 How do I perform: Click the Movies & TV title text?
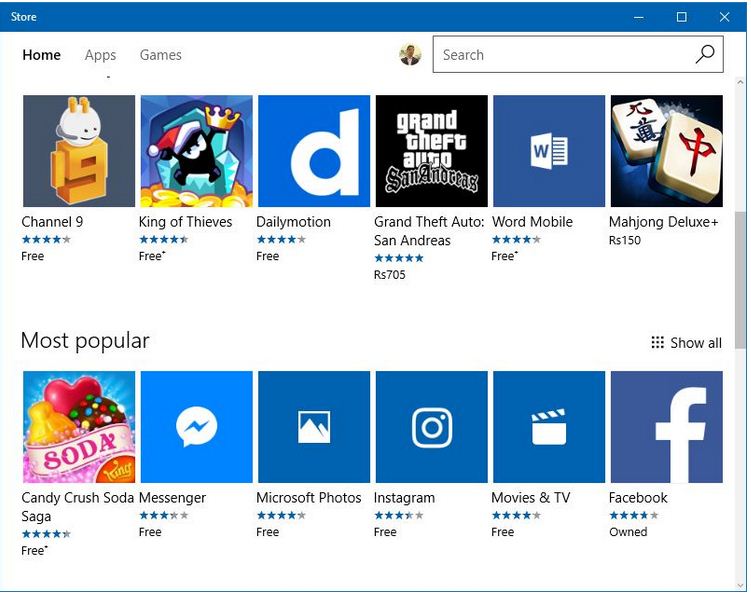tap(531, 498)
